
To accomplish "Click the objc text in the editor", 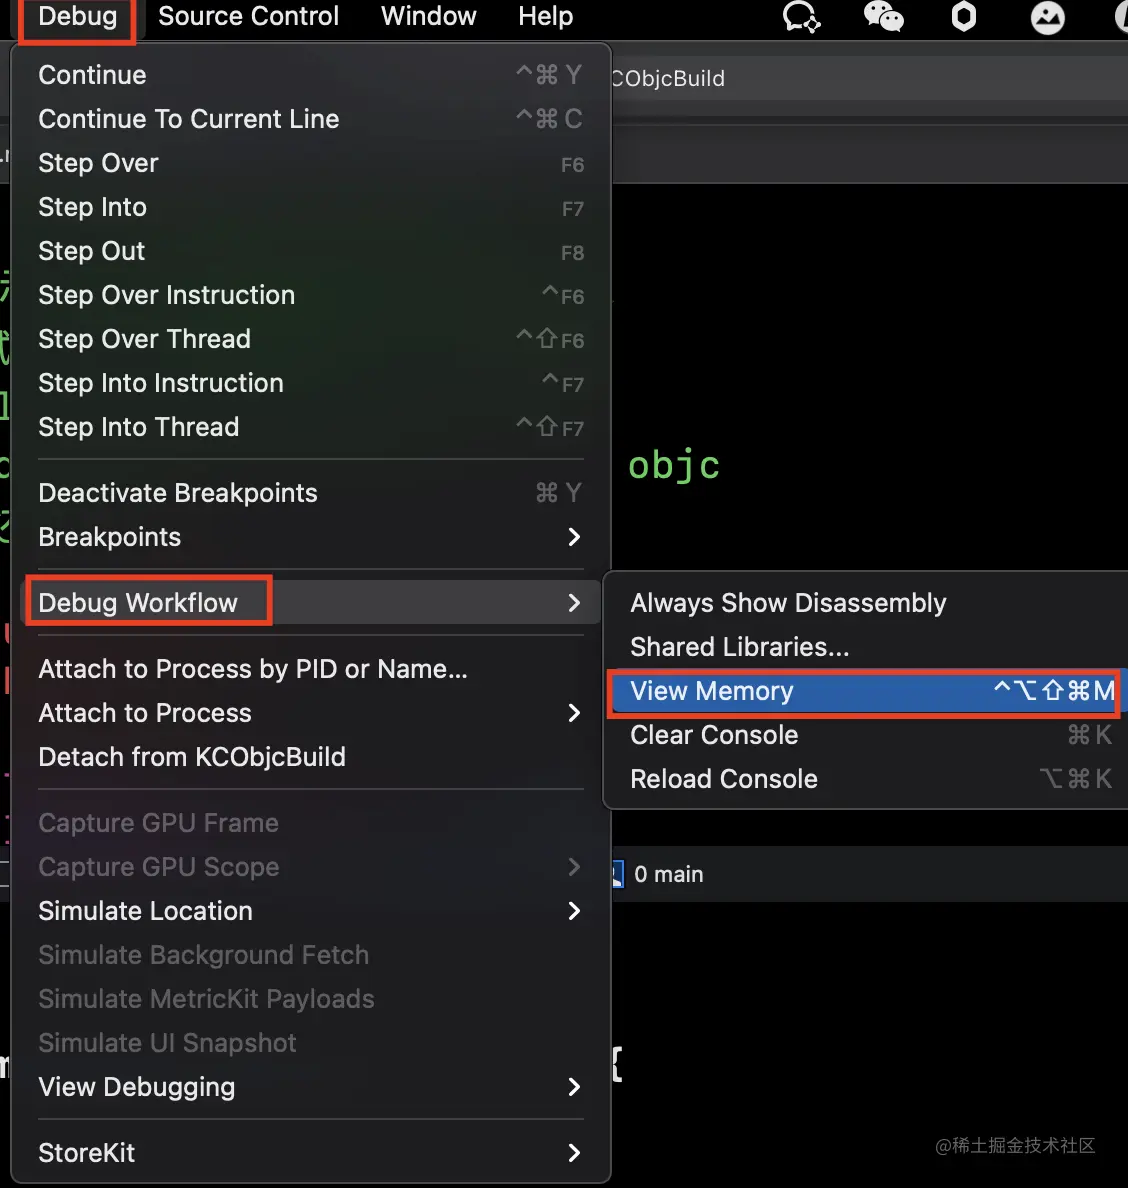I will (x=673, y=465).
